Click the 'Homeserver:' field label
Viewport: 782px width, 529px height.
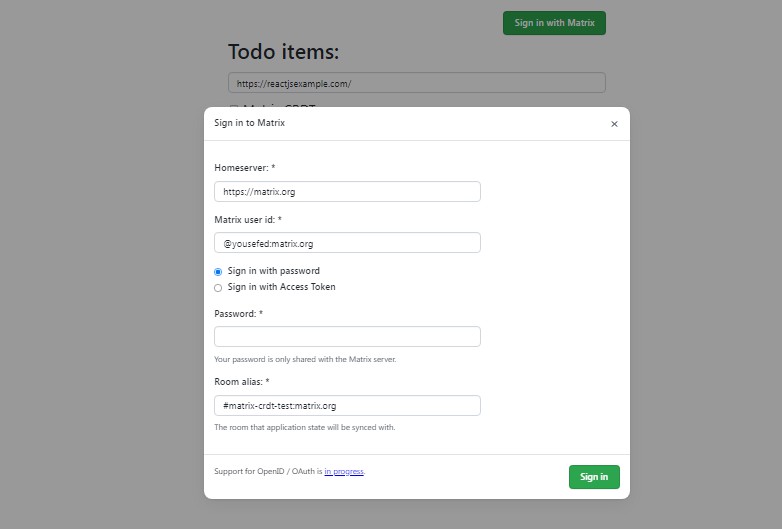(x=244, y=168)
